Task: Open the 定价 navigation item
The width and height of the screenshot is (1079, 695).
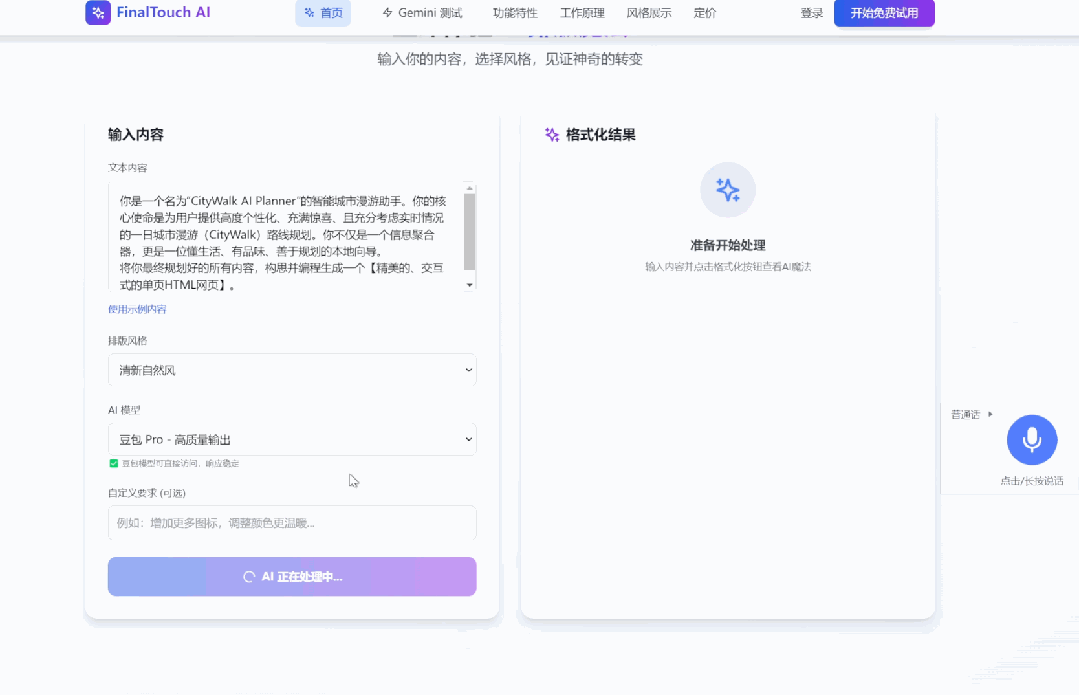Action: (x=705, y=13)
